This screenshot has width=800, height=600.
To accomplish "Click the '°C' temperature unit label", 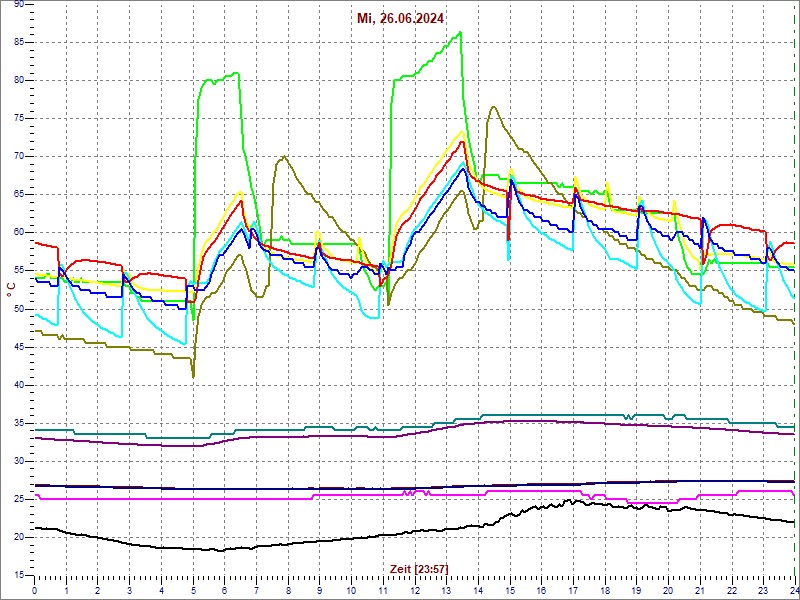I will click(x=11, y=290).
